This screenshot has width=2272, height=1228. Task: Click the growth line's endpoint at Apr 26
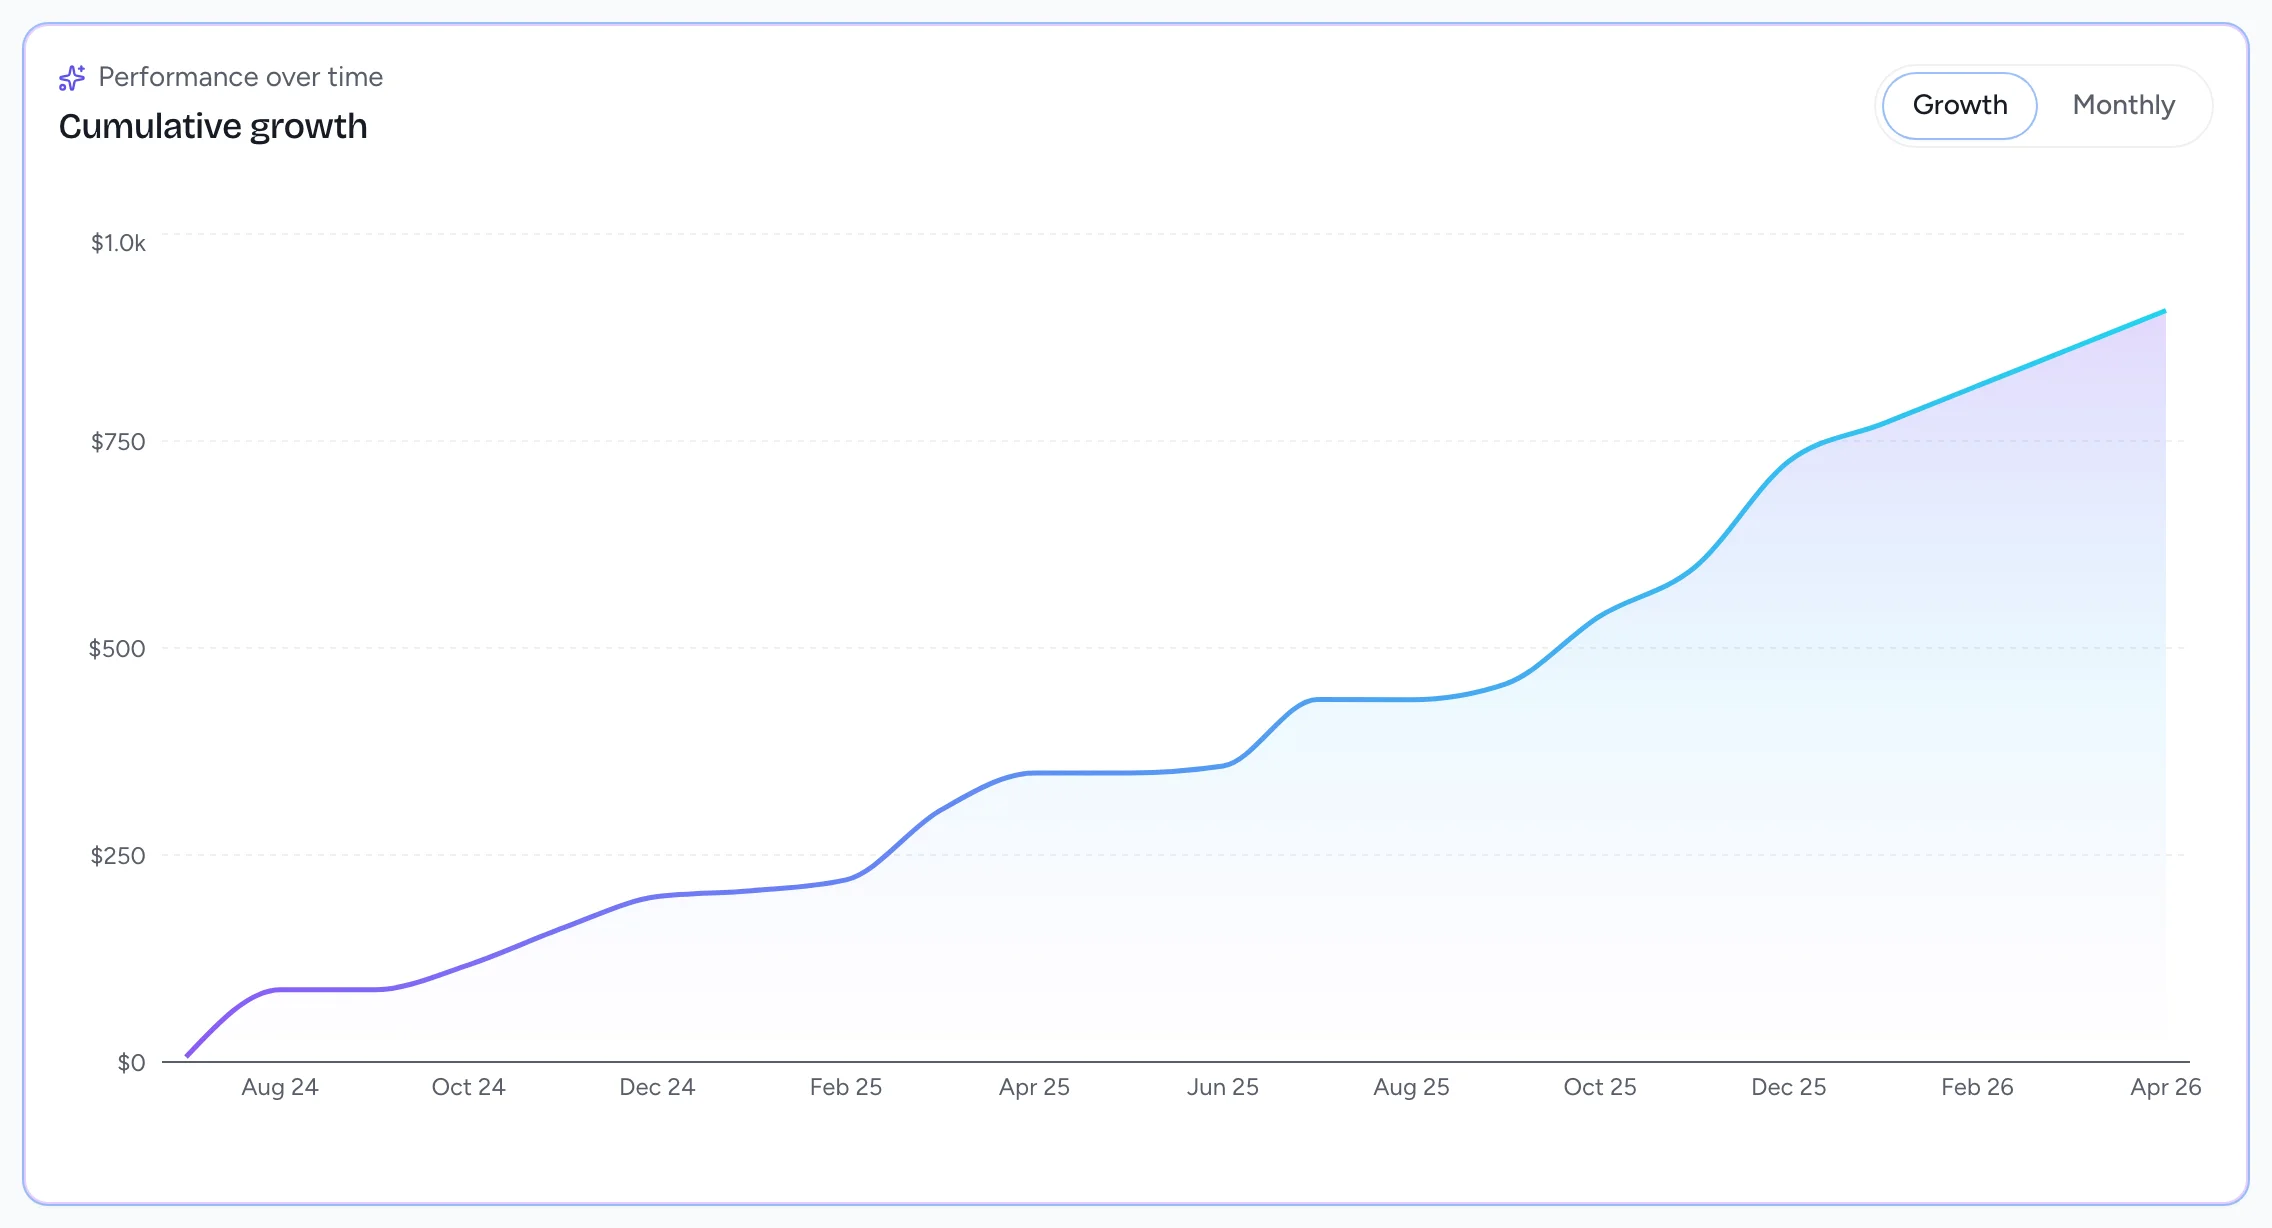click(x=2165, y=311)
